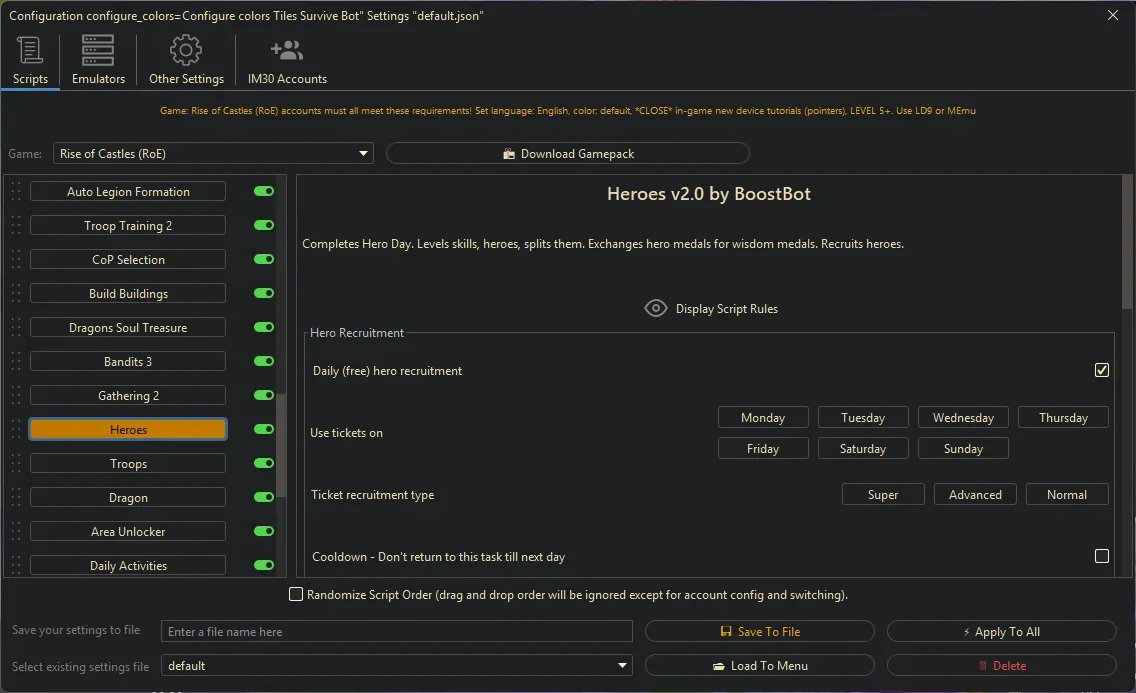Click drag handle beside Gathering 2

click(16, 395)
